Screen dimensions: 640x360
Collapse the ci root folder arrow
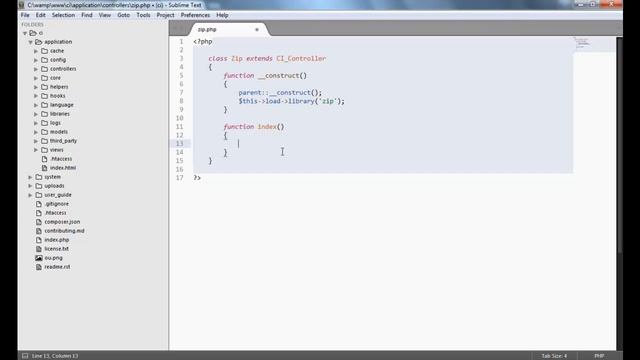25,33
